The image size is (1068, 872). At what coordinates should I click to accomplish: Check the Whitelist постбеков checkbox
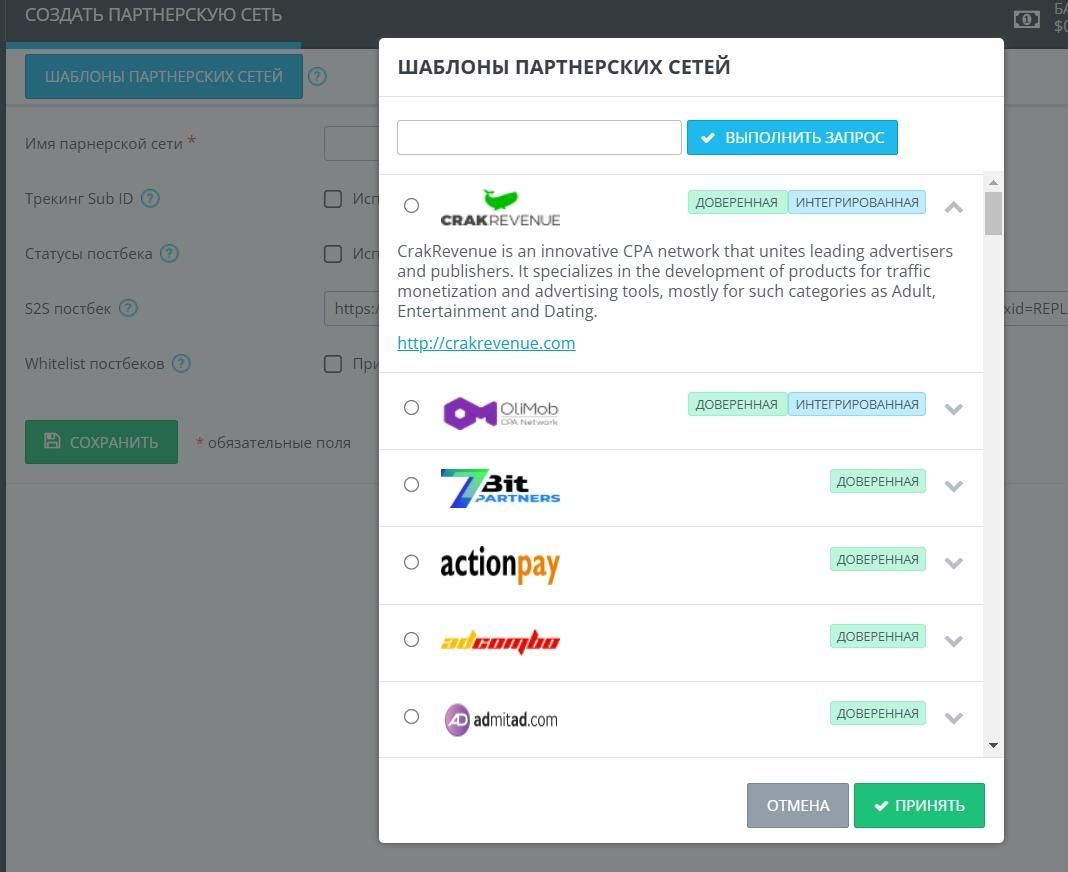coord(333,364)
